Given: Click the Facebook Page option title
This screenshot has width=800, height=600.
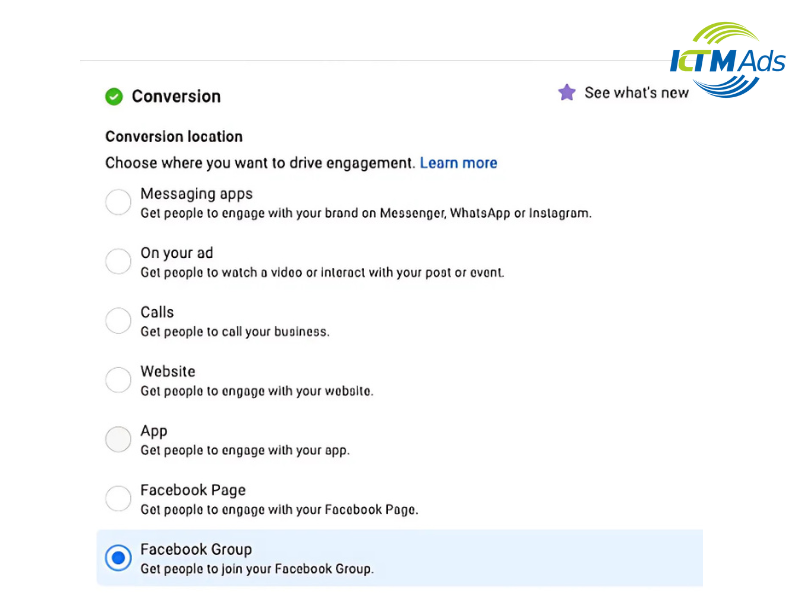Looking at the screenshot, I should tap(193, 490).
